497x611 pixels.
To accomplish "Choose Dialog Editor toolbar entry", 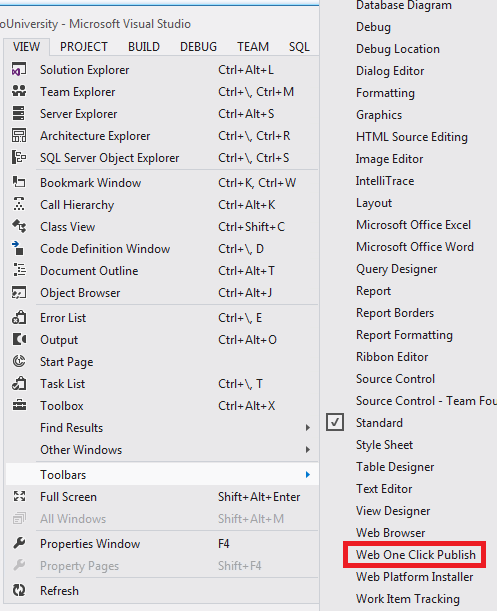I will click(x=390, y=71).
